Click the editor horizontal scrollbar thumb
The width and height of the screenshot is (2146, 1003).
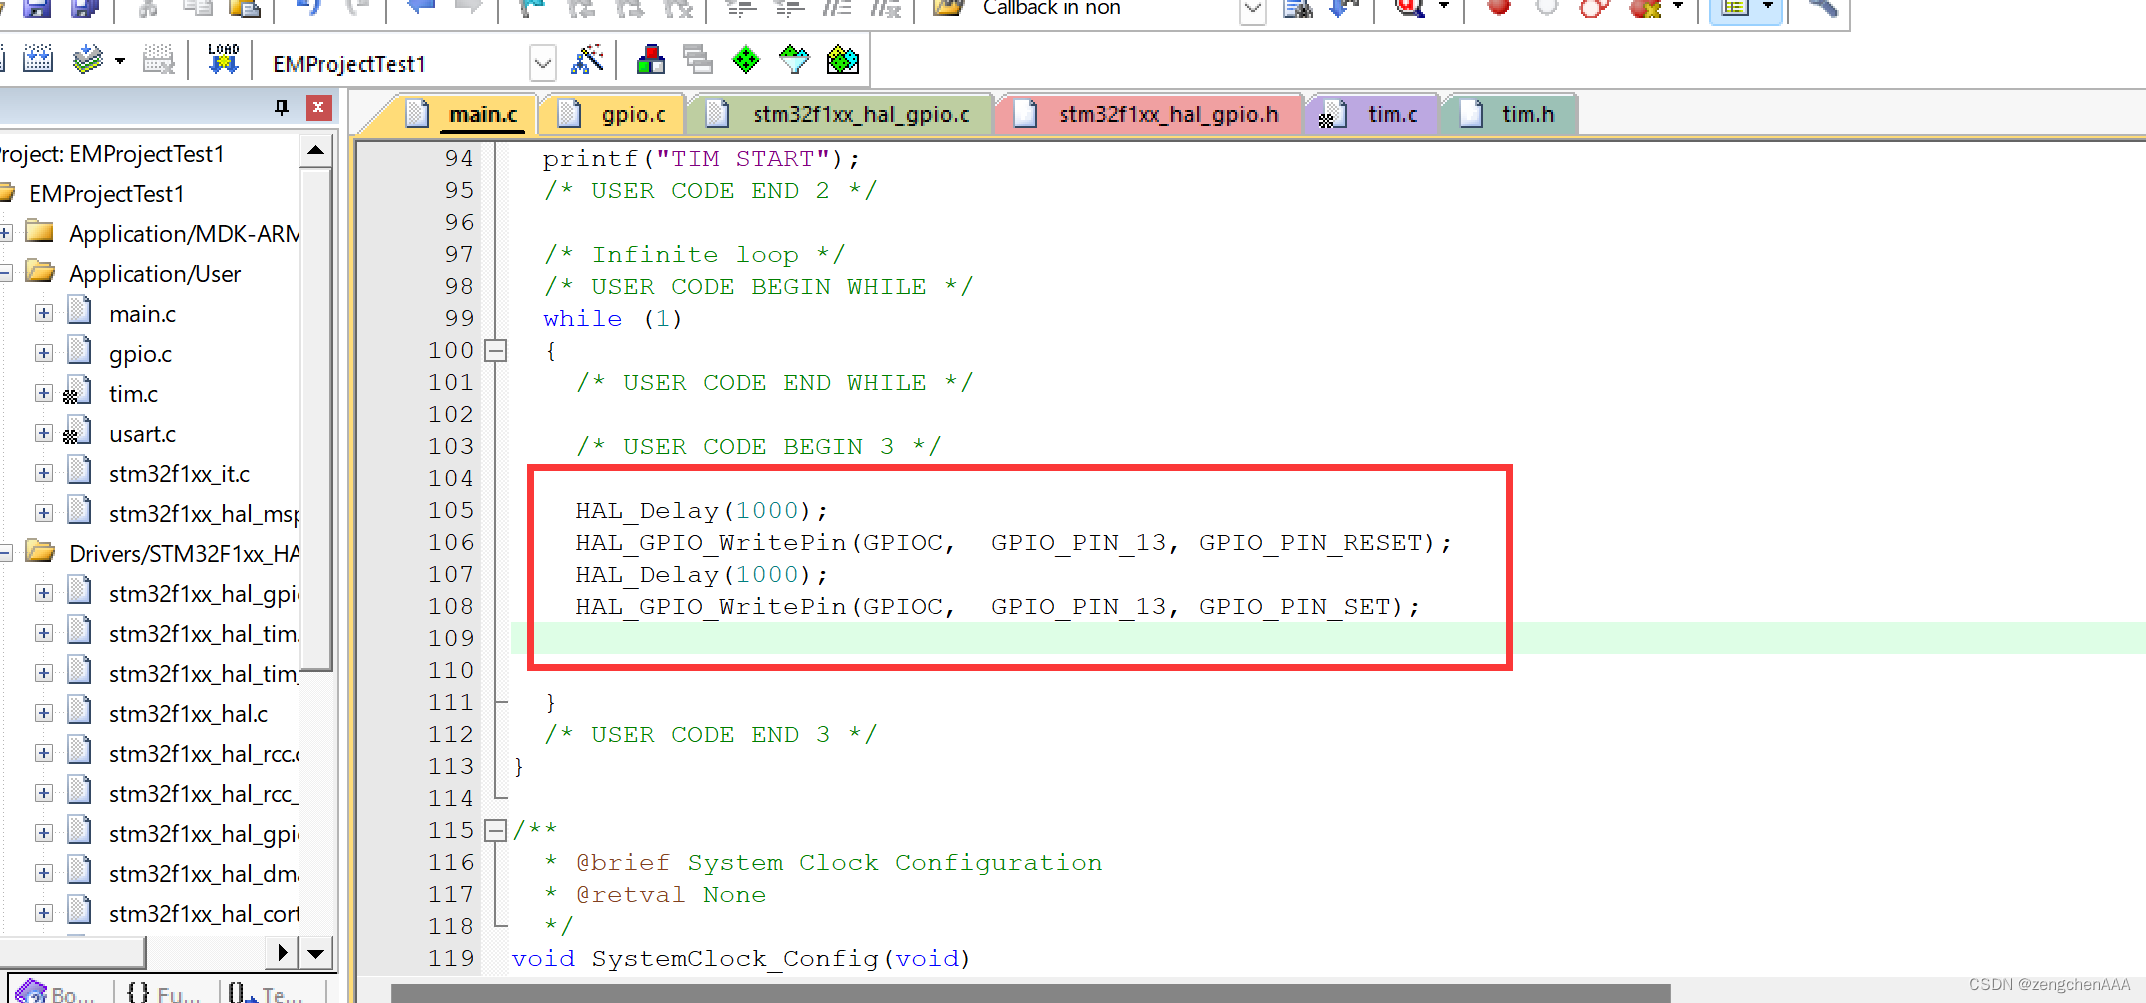coord(1030,993)
